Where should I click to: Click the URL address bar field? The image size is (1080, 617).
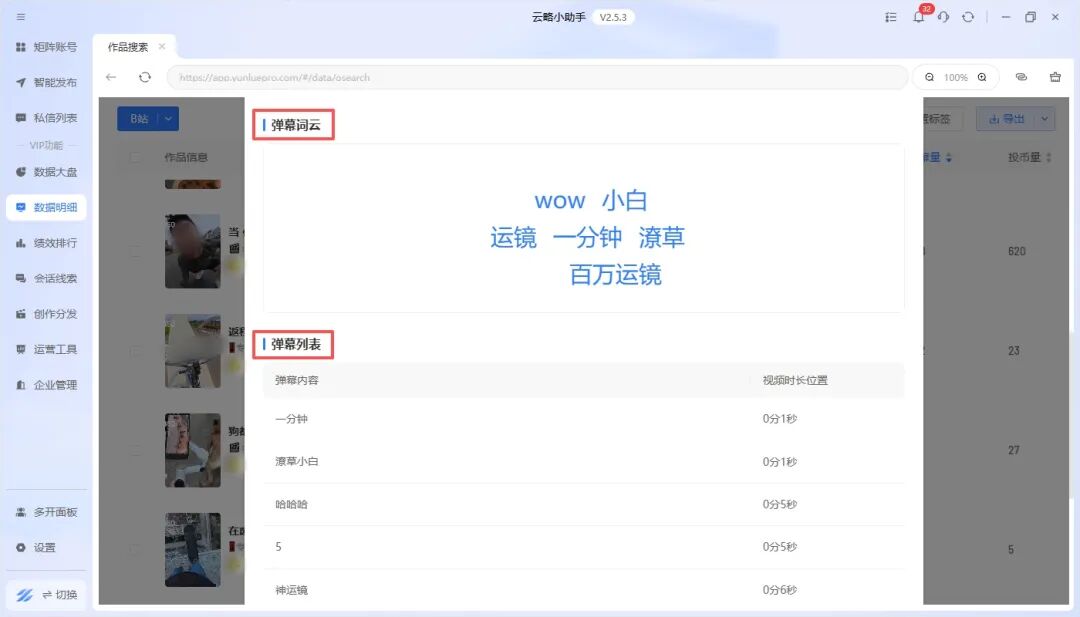(536, 77)
